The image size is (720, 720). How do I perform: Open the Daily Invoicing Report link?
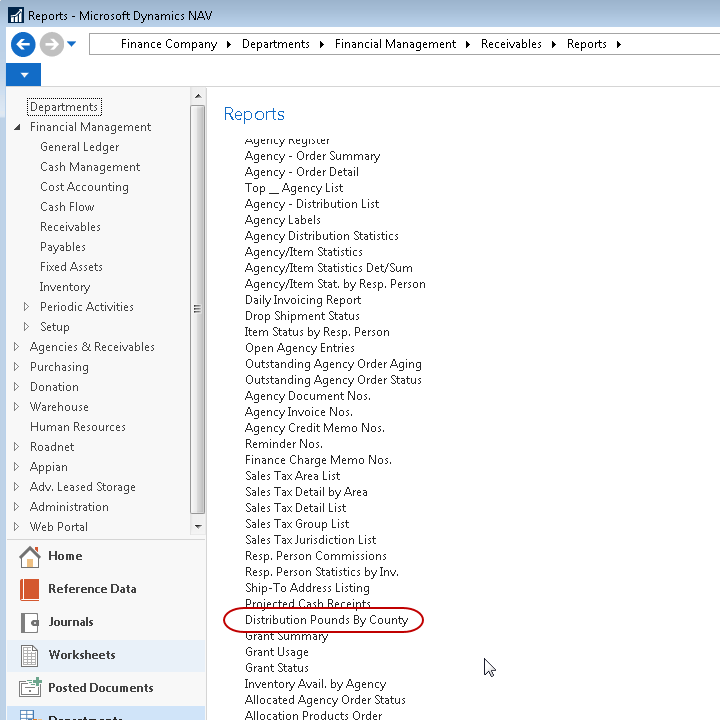point(303,300)
